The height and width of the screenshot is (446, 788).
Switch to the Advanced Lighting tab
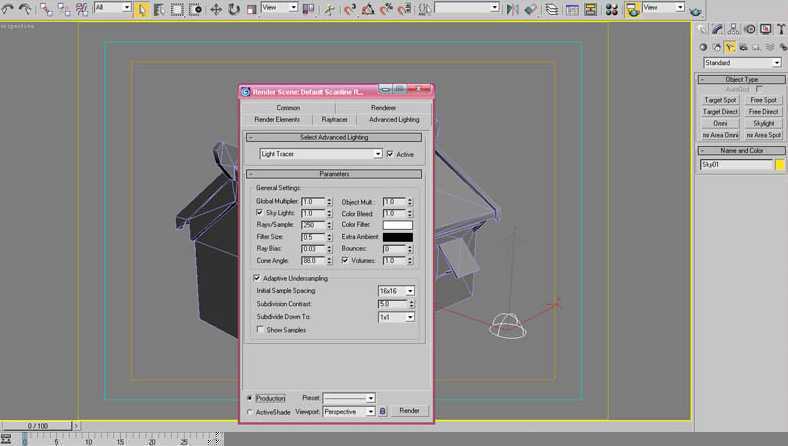(394, 120)
